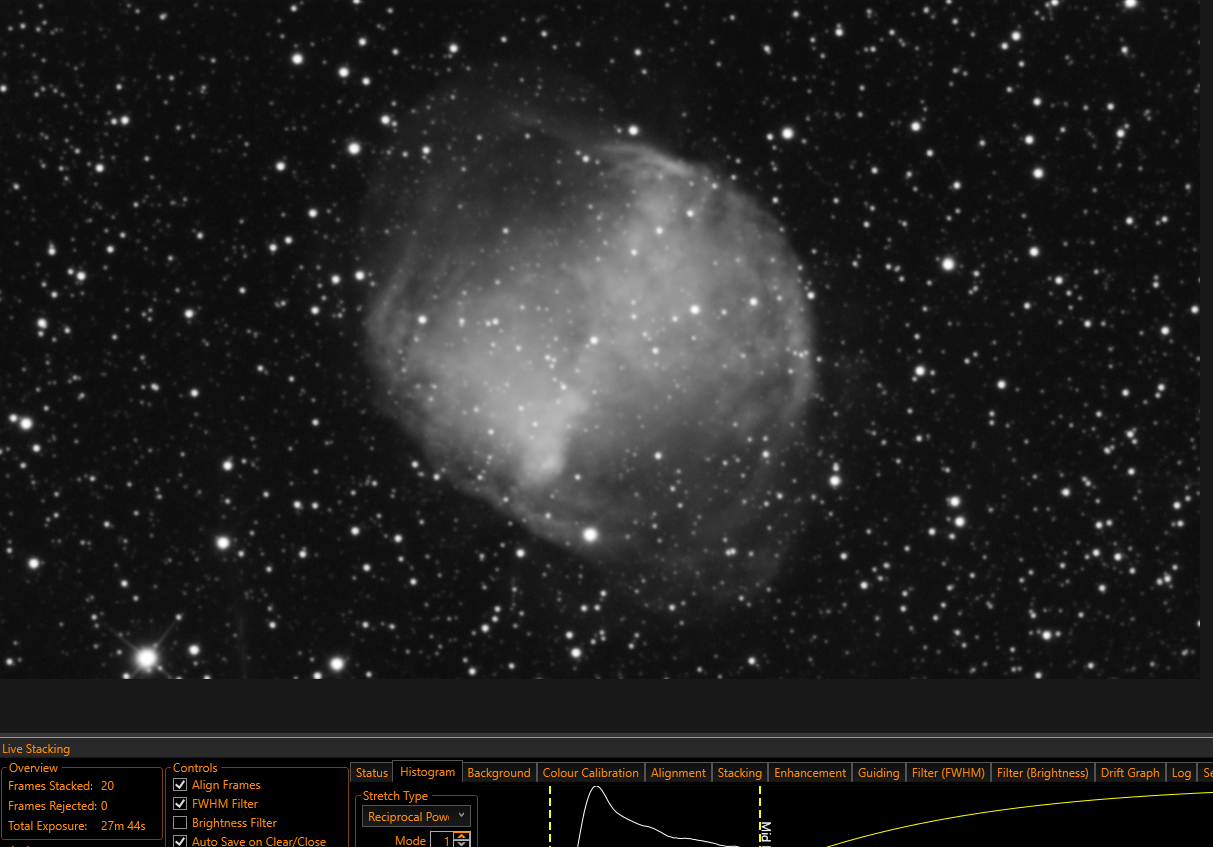Open the Background tab
Screen dimensions: 1213x847
coord(499,773)
